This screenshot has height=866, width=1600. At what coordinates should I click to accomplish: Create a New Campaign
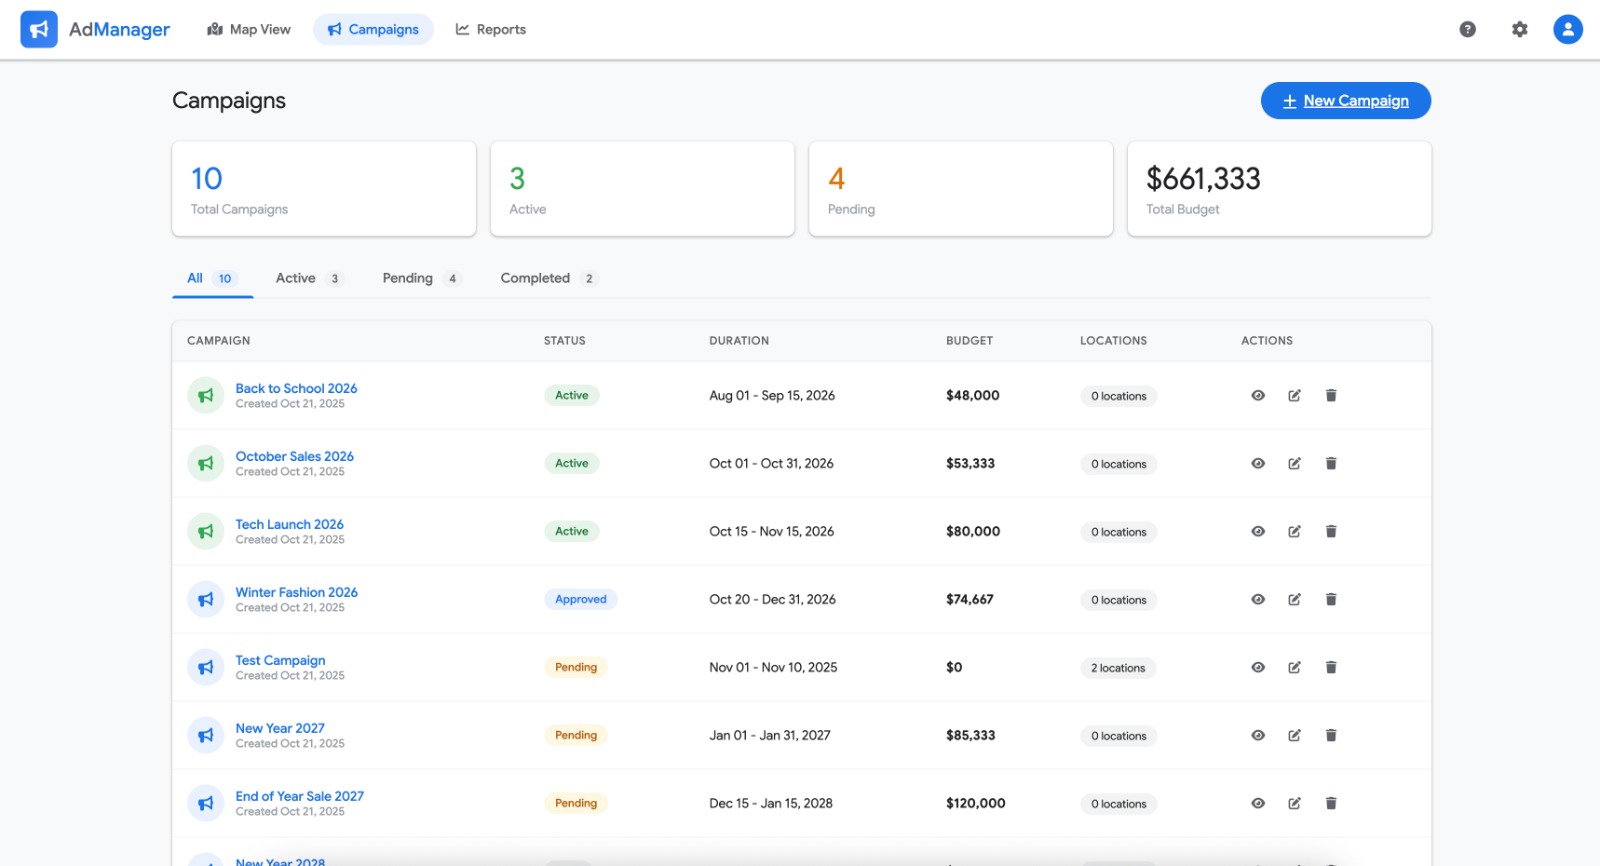click(1345, 101)
